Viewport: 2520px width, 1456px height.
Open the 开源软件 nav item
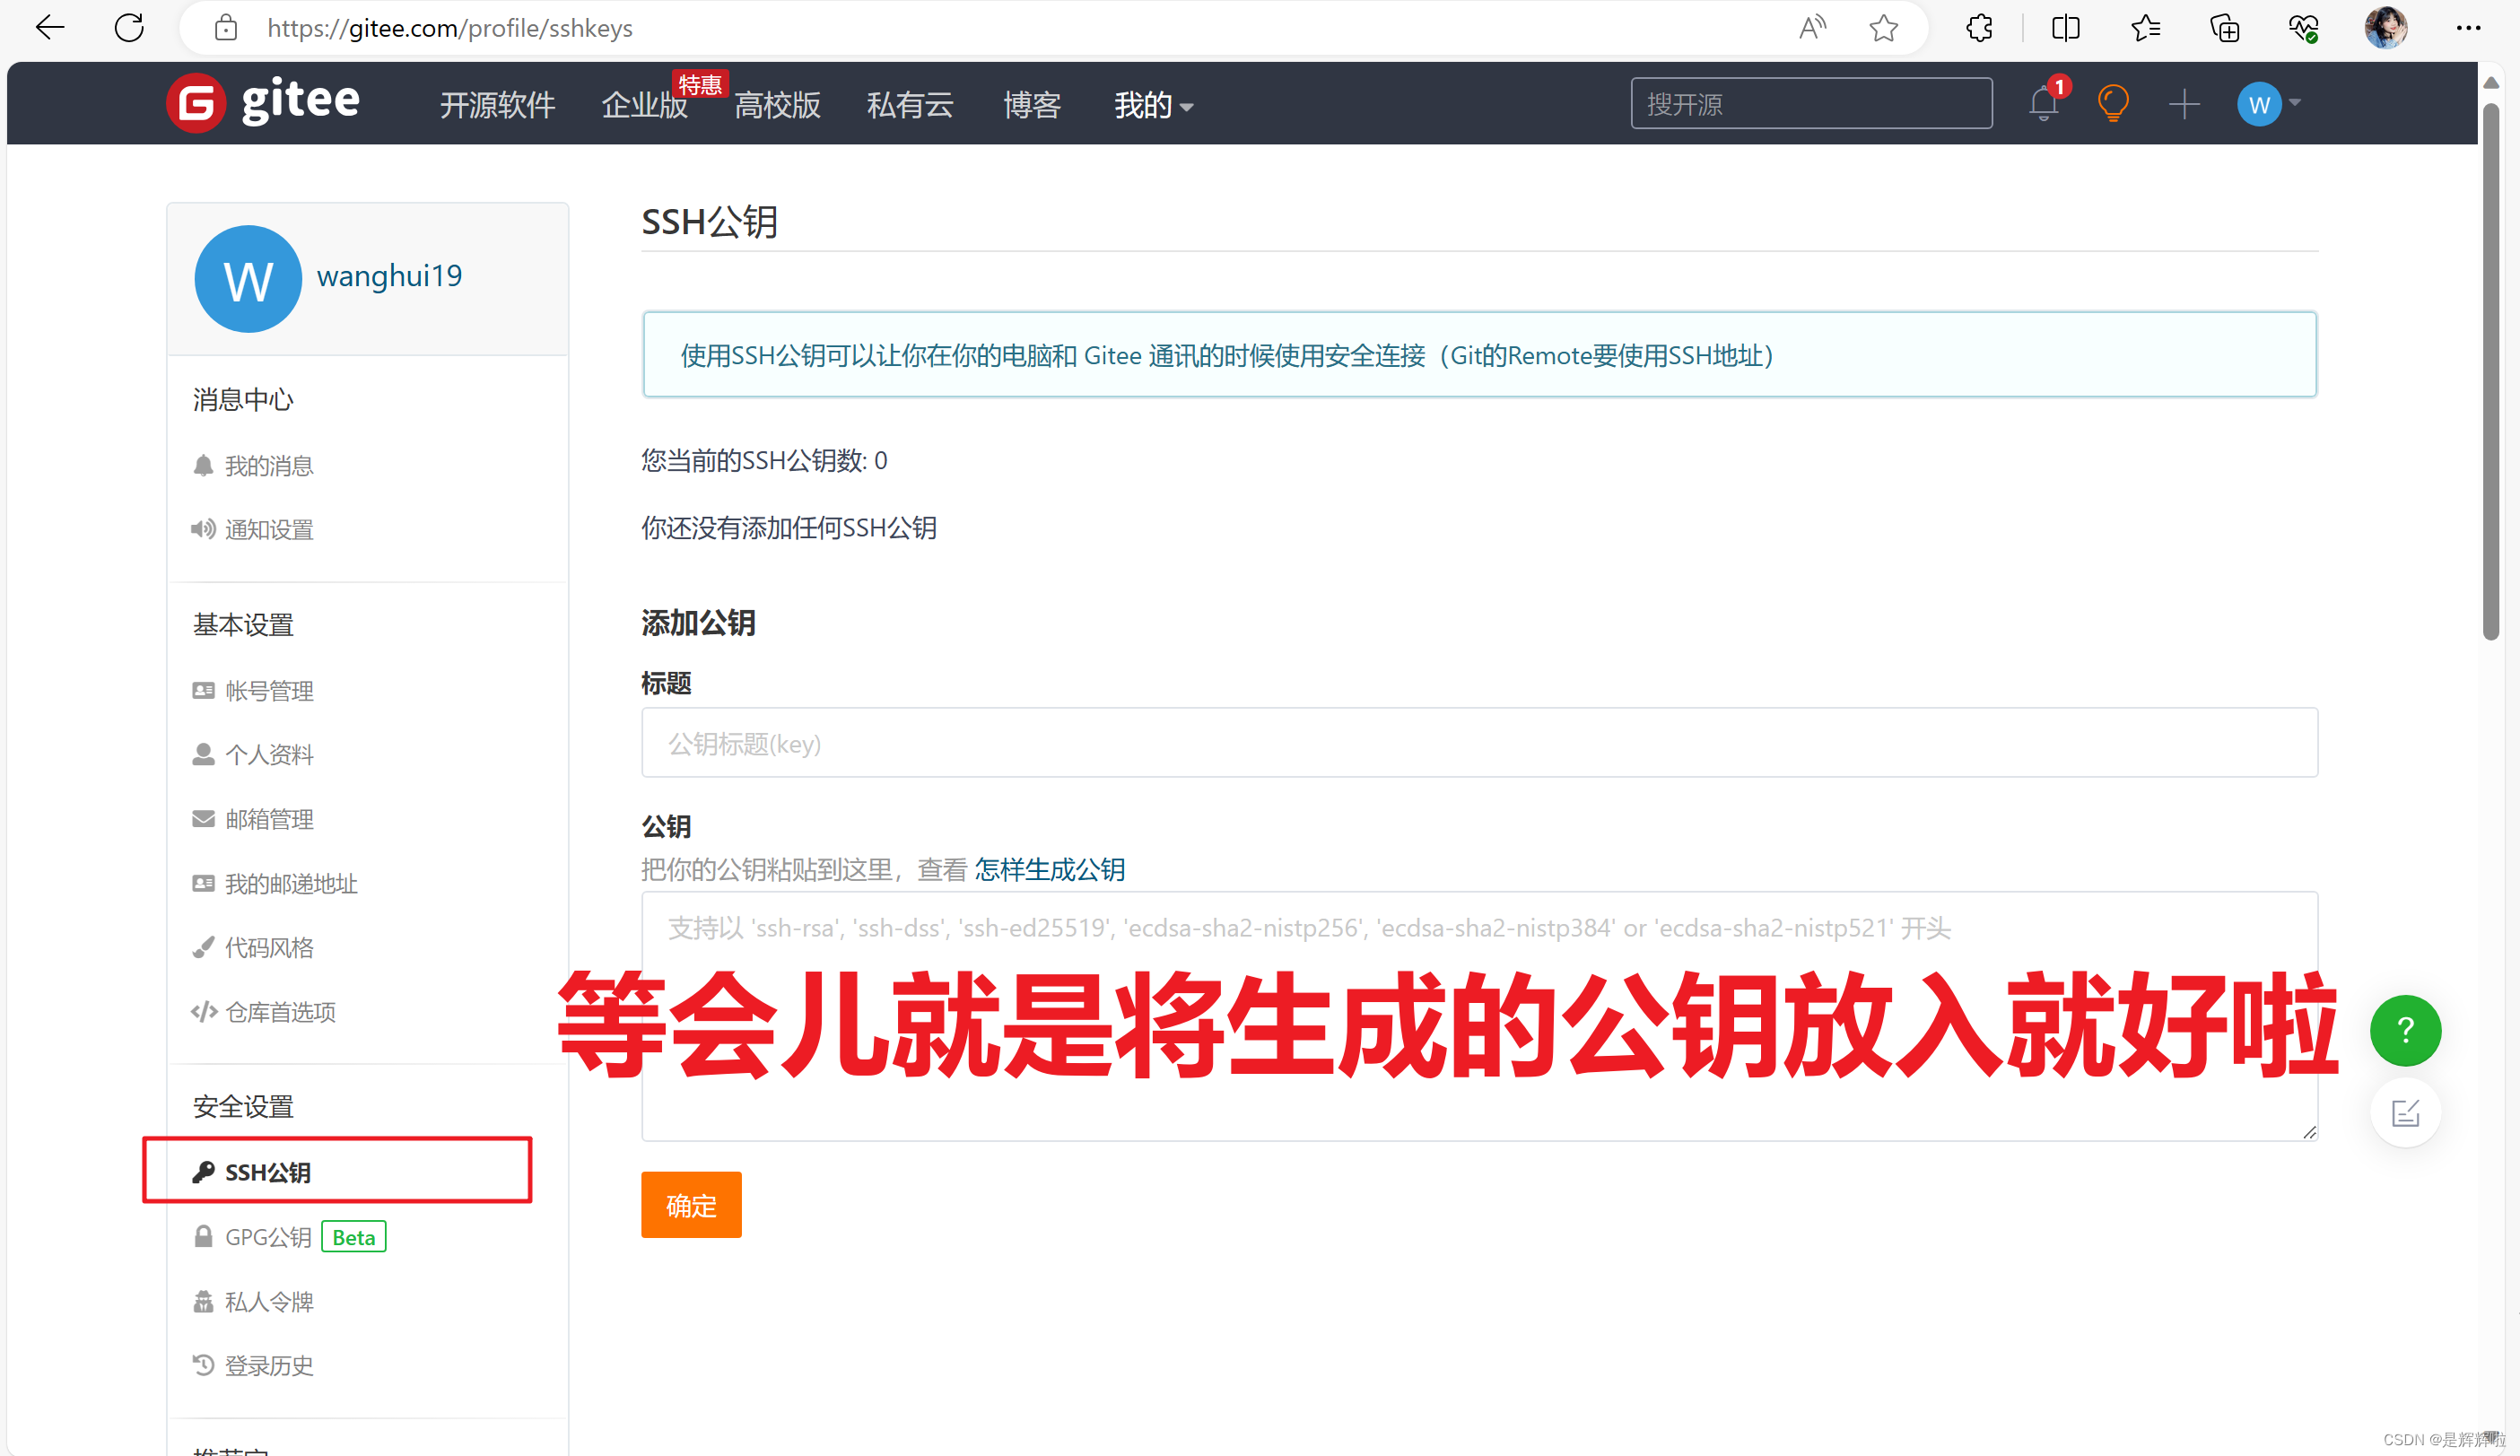(x=497, y=105)
